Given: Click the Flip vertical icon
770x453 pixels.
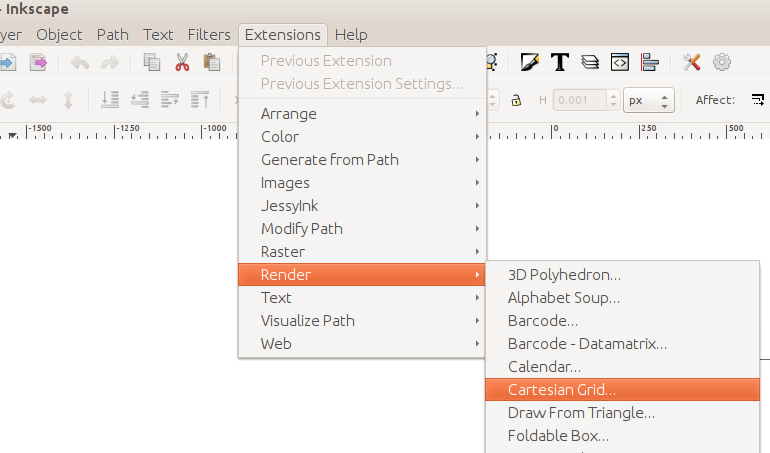Looking at the screenshot, I should [68, 100].
